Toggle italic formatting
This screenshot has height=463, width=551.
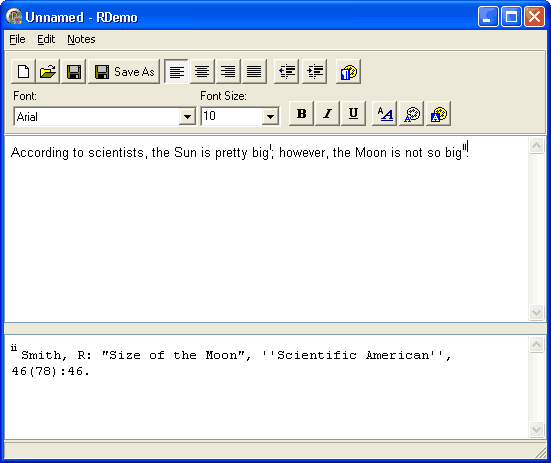tap(328, 113)
